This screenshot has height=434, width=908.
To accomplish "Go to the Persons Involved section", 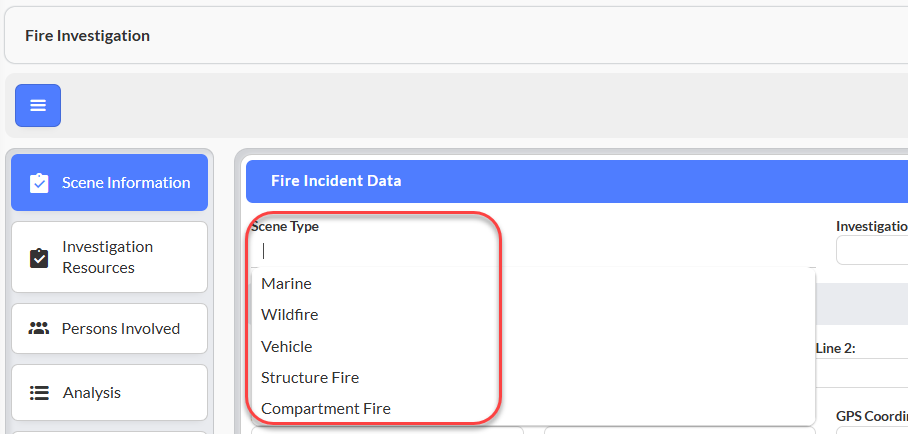I will tap(109, 329).
